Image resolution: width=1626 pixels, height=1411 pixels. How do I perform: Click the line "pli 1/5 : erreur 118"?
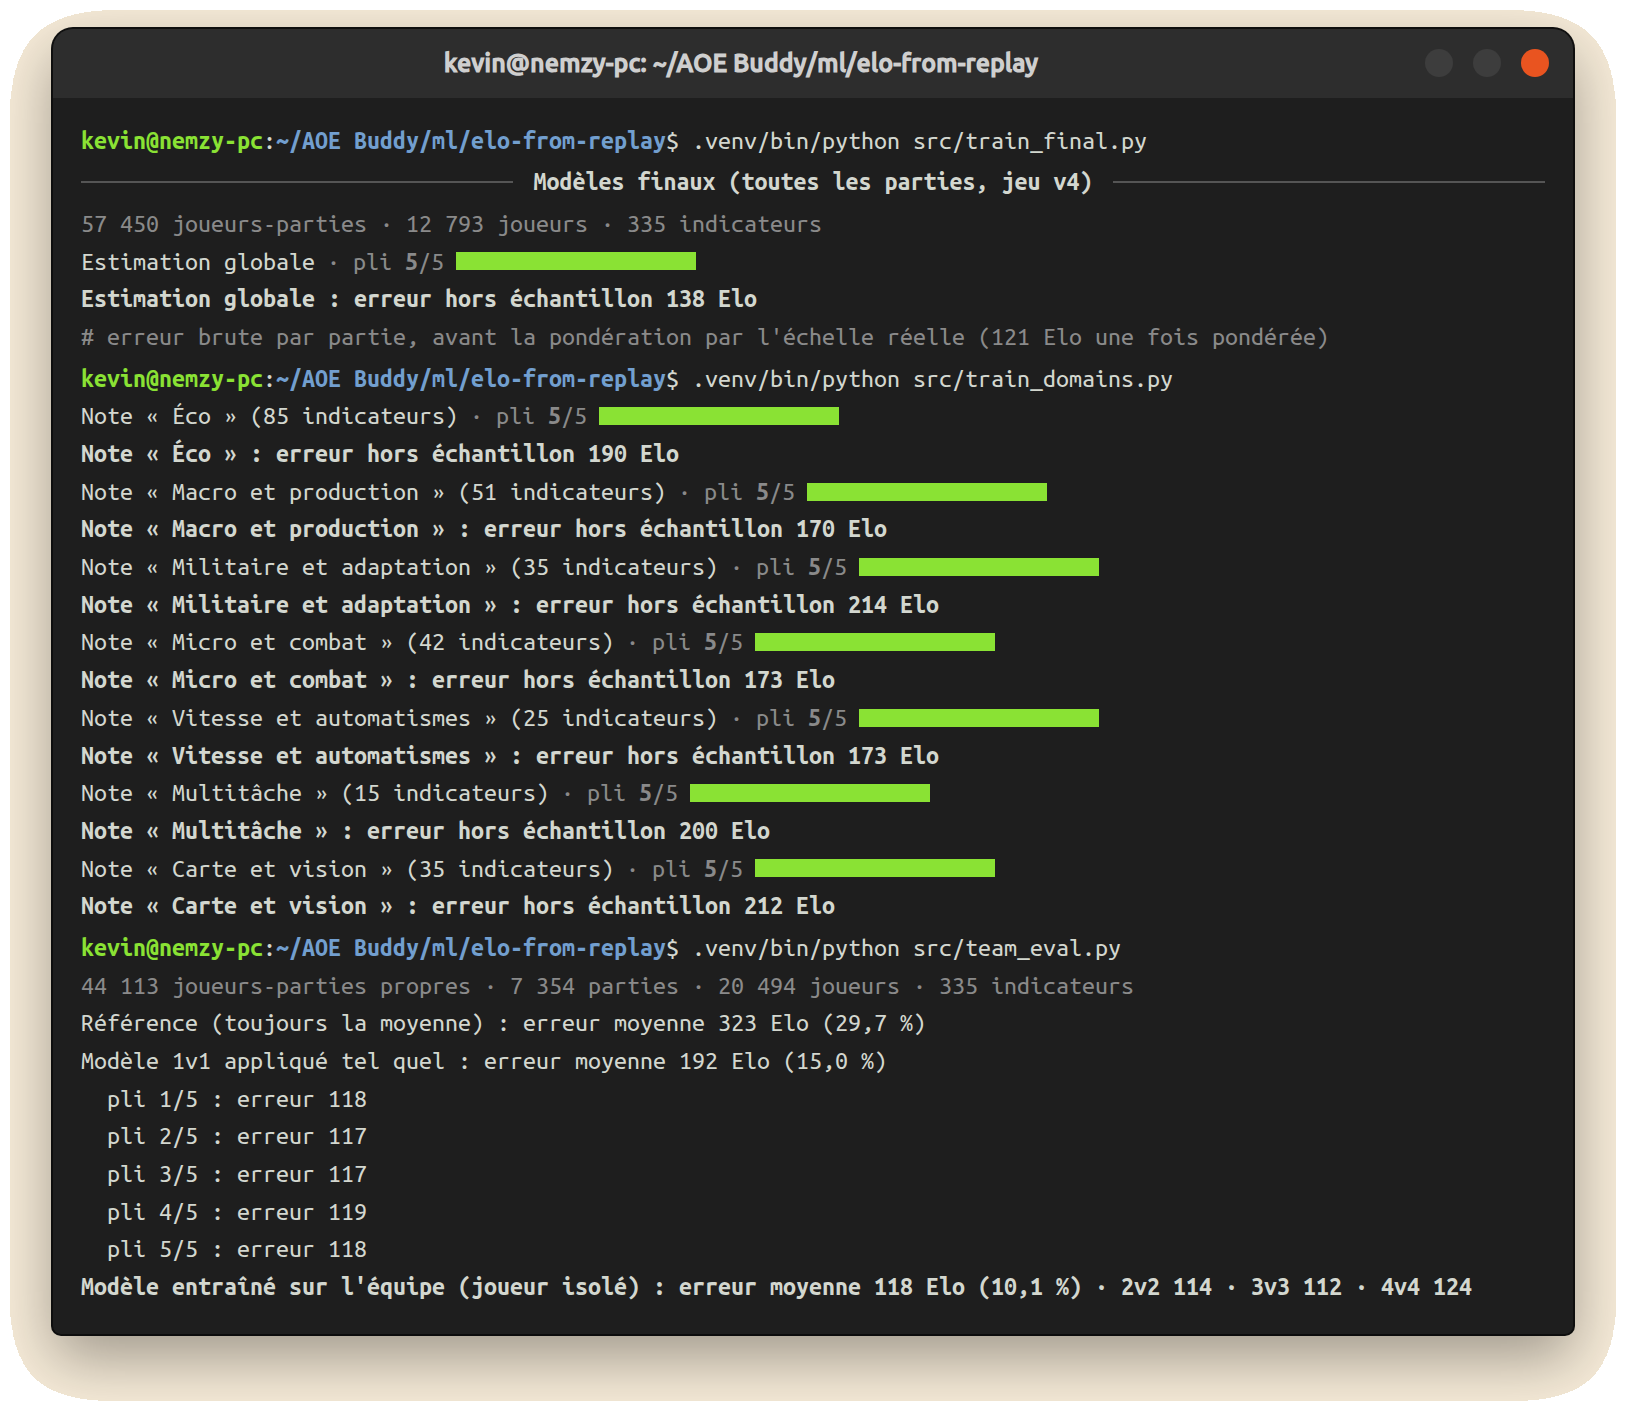click(237, 1099)
